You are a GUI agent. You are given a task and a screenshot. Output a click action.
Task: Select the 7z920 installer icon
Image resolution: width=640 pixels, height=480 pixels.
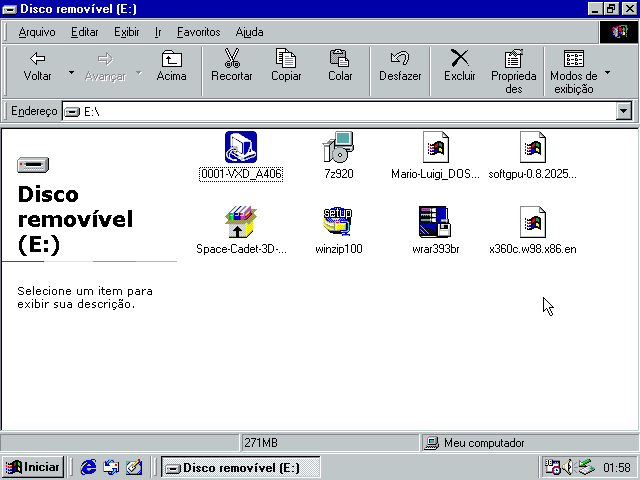pyautogui.click(x=338, y=148)
